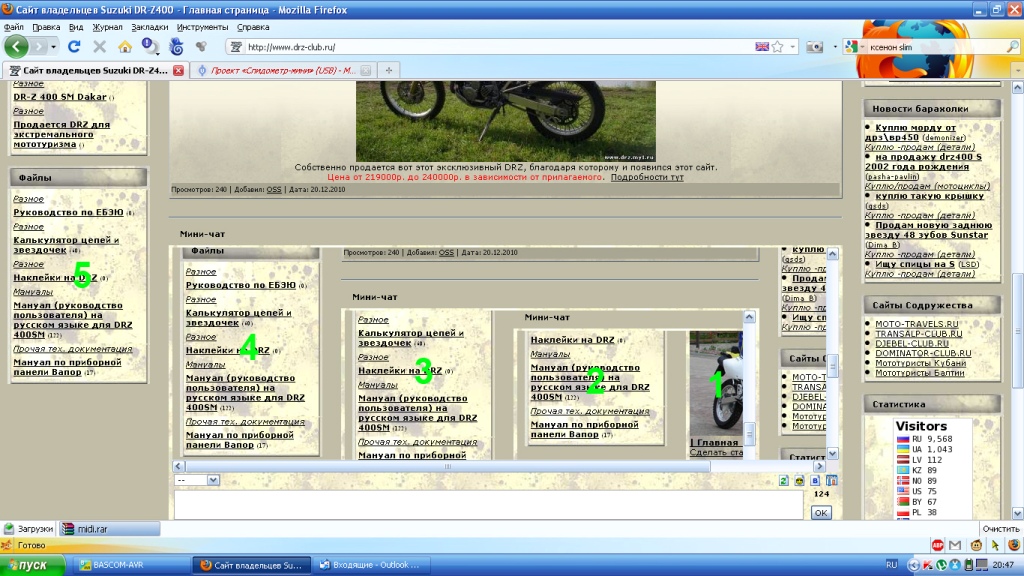Visit DOMINATOR-CLUB.RU link

pyautogui.click(x=923, y=353)
